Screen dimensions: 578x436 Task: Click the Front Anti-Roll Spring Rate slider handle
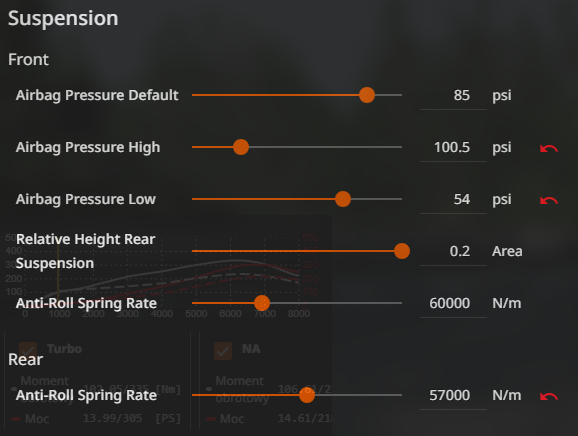[262, 303]
